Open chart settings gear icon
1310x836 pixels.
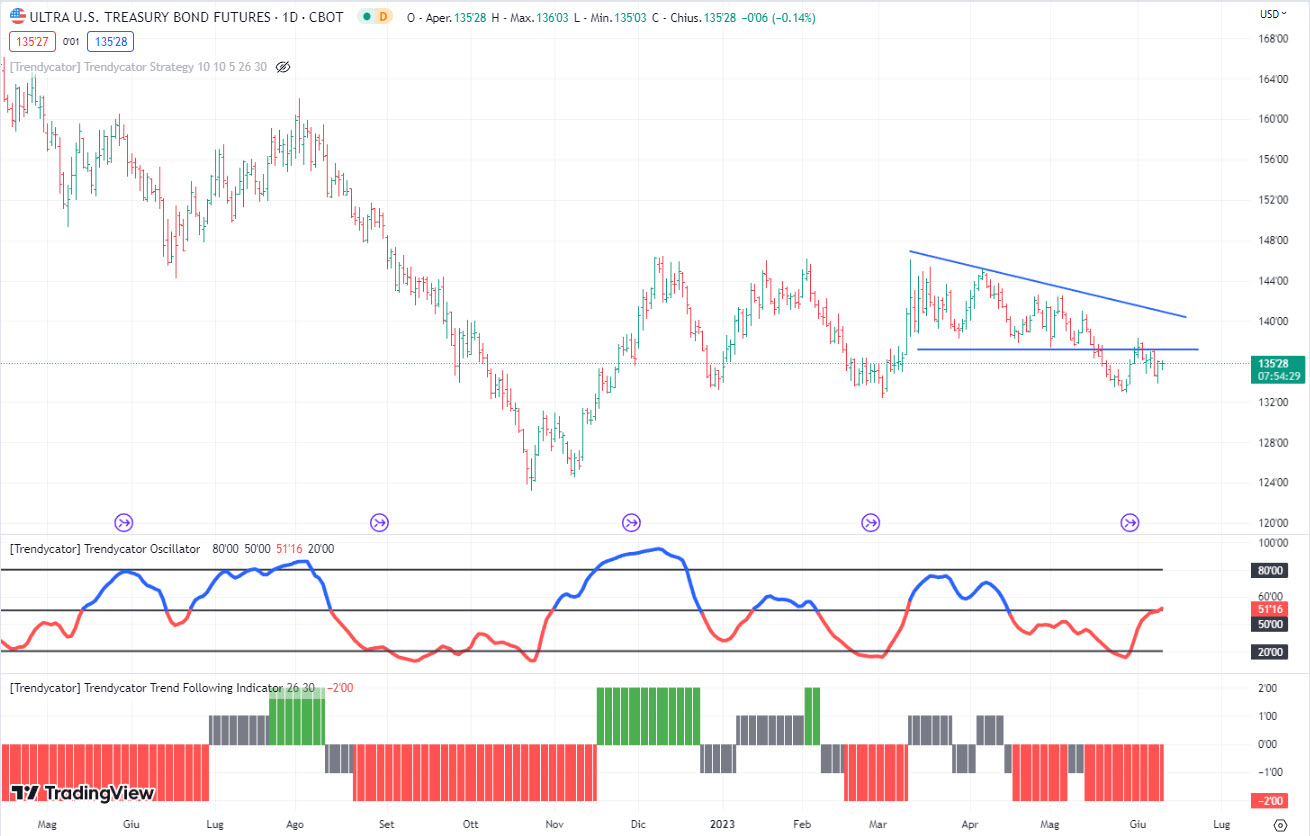(x=1279, y=825)
